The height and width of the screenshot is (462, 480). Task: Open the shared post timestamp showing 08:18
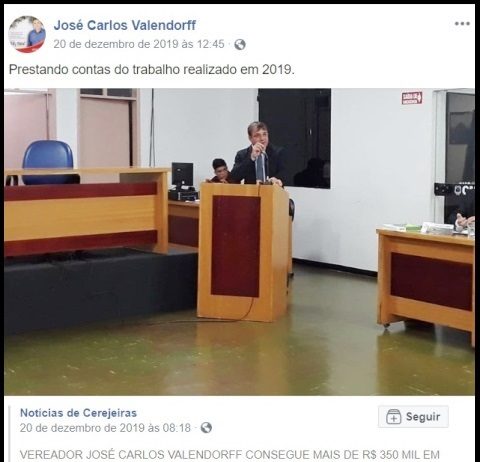[105, 428]
